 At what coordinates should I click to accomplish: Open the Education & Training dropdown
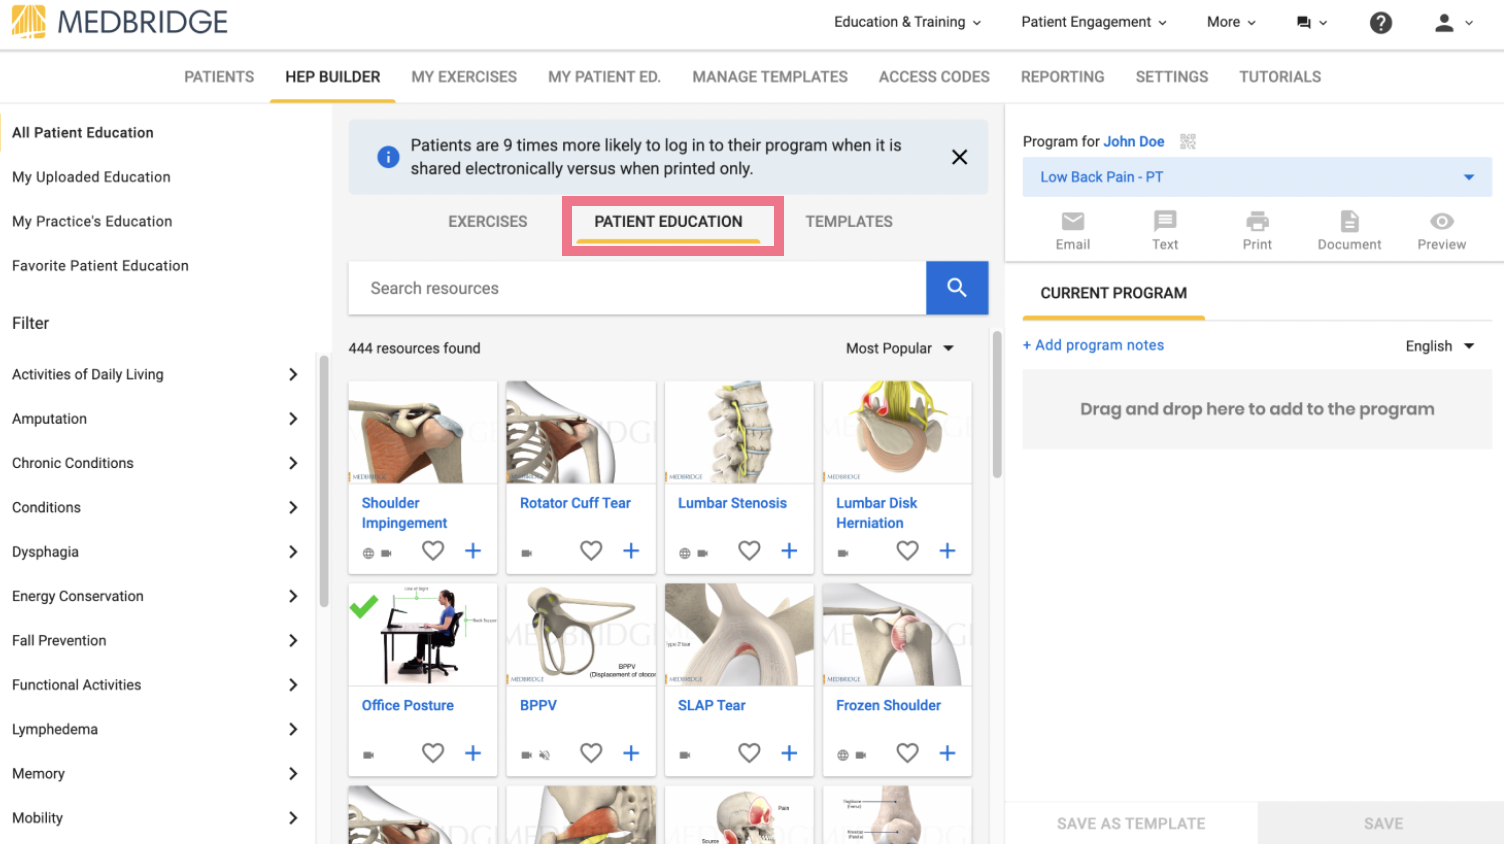(x=907, y=22)
